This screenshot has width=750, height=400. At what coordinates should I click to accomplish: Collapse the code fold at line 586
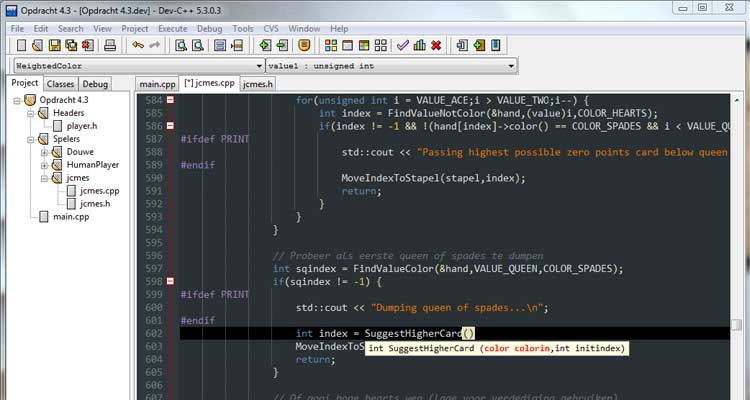tap(170, 126)
